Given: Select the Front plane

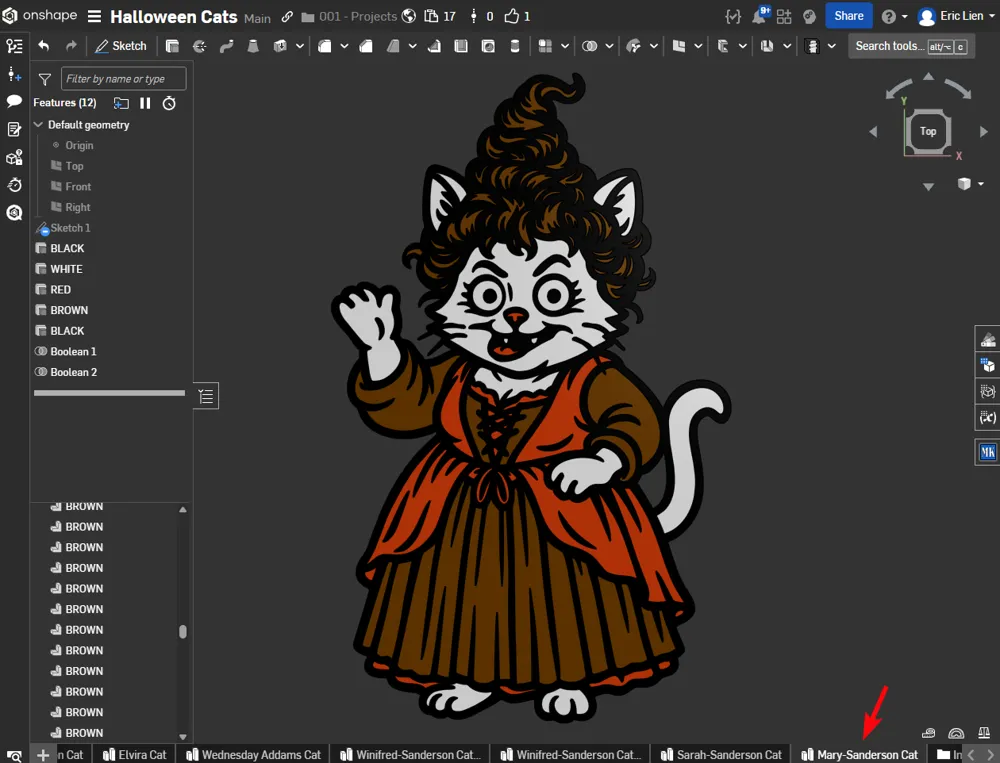Looking at the screenshot, I should tap(78, 186).
